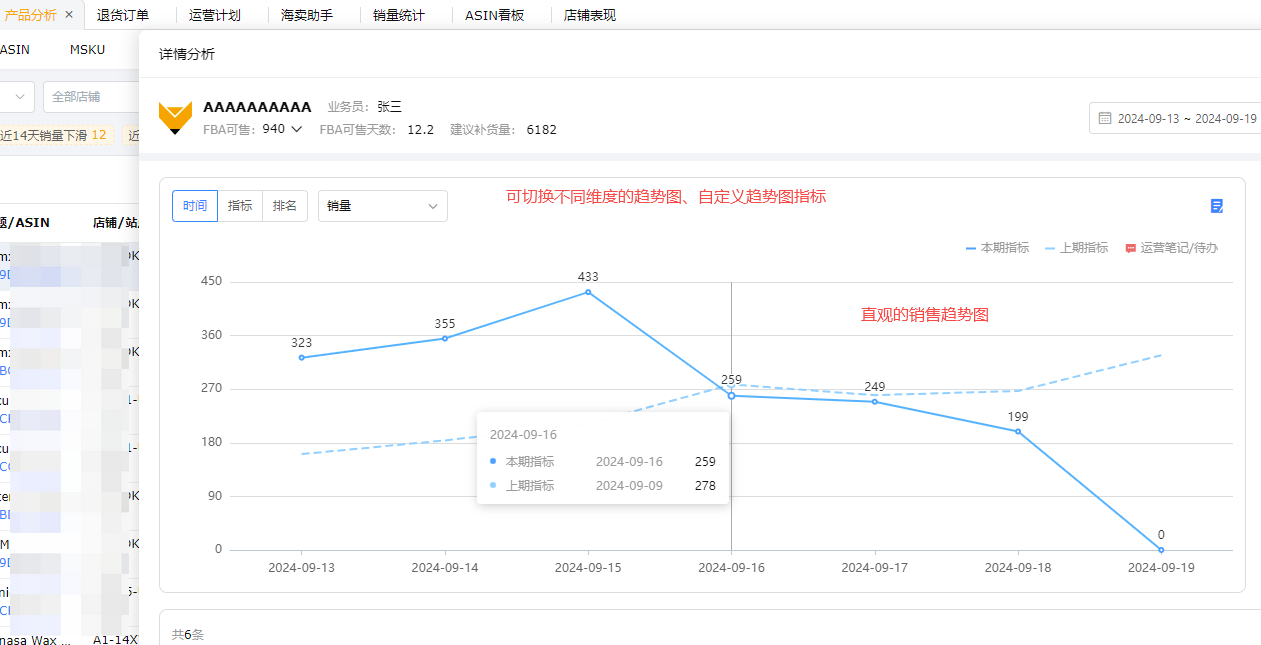Open the ASIN看板 tab
The width and height of the screenshot is (1261, 645).
coord(494,15)
